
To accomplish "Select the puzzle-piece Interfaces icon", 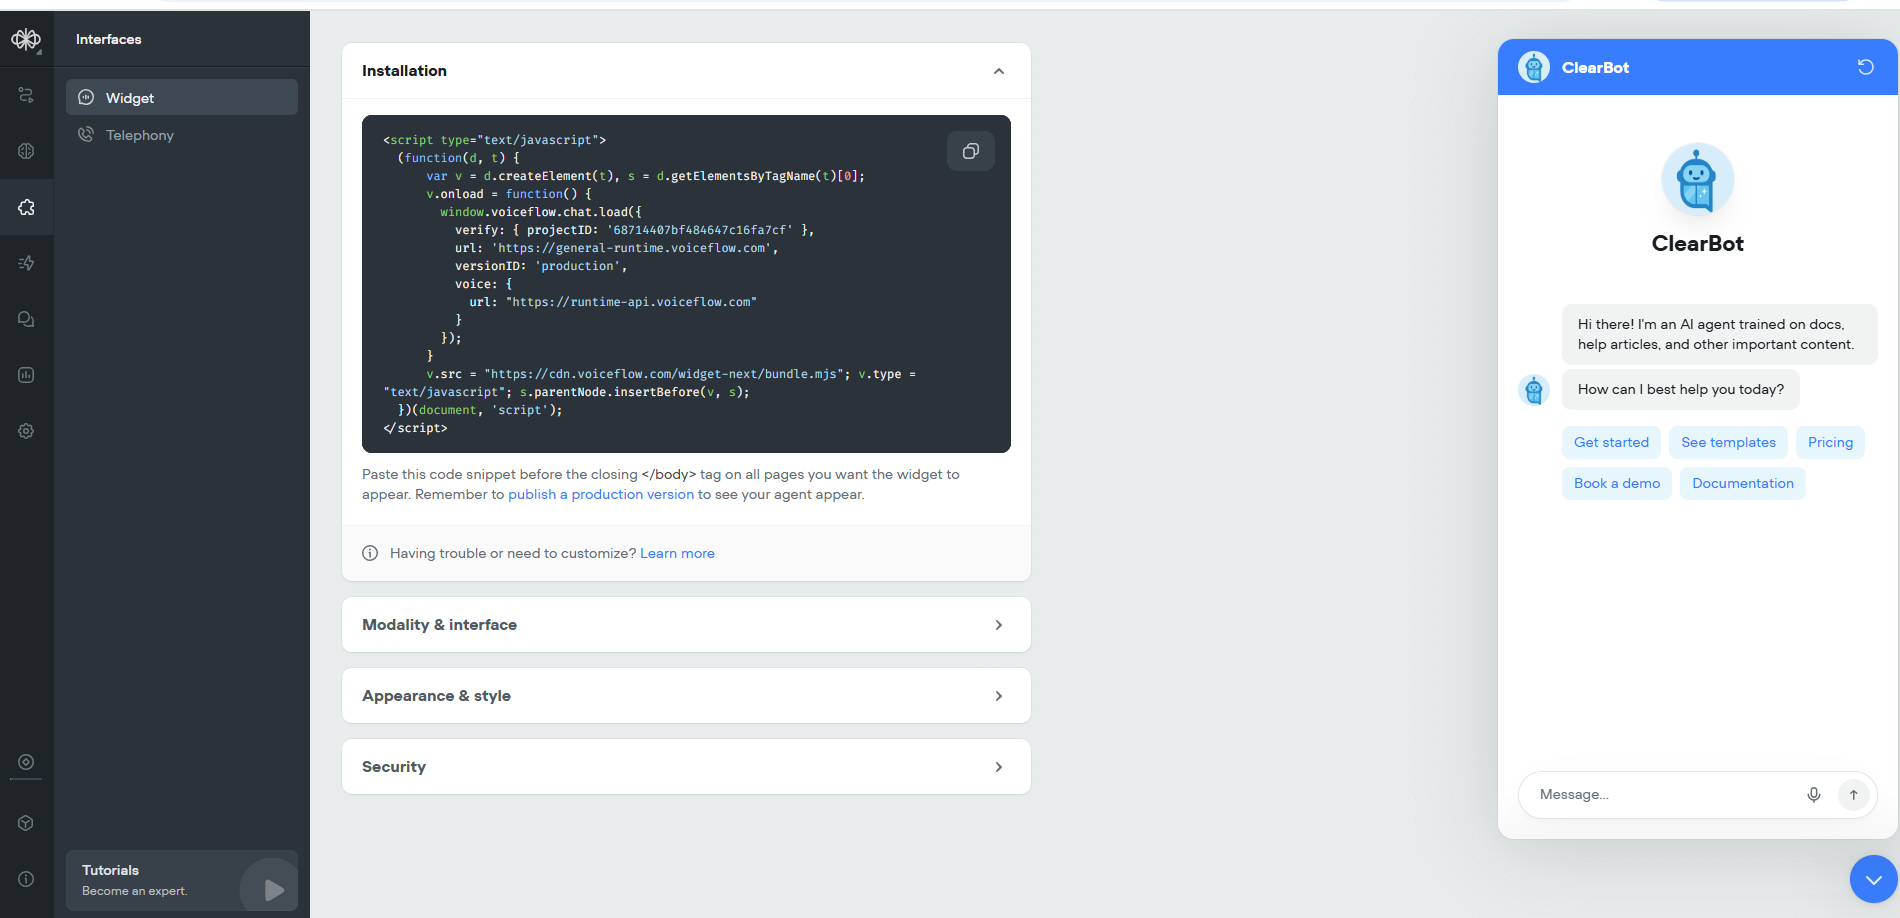I will [26, 207].
